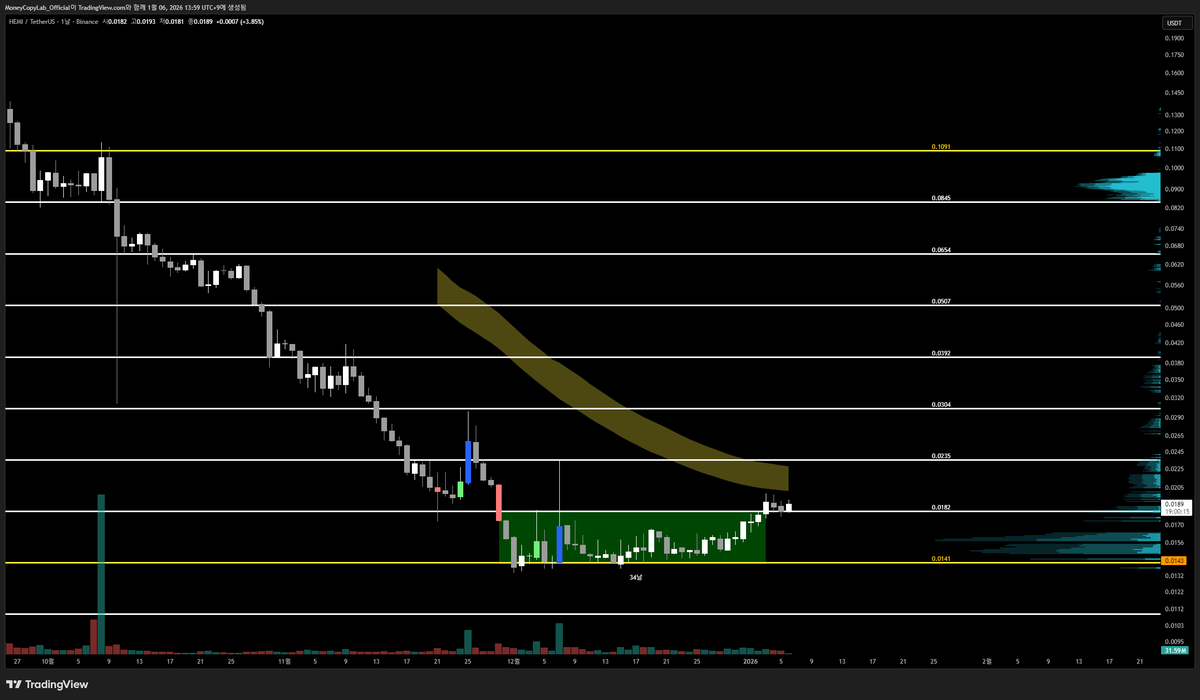Click the 34일 text label under the green box

[x=634, y=577]
